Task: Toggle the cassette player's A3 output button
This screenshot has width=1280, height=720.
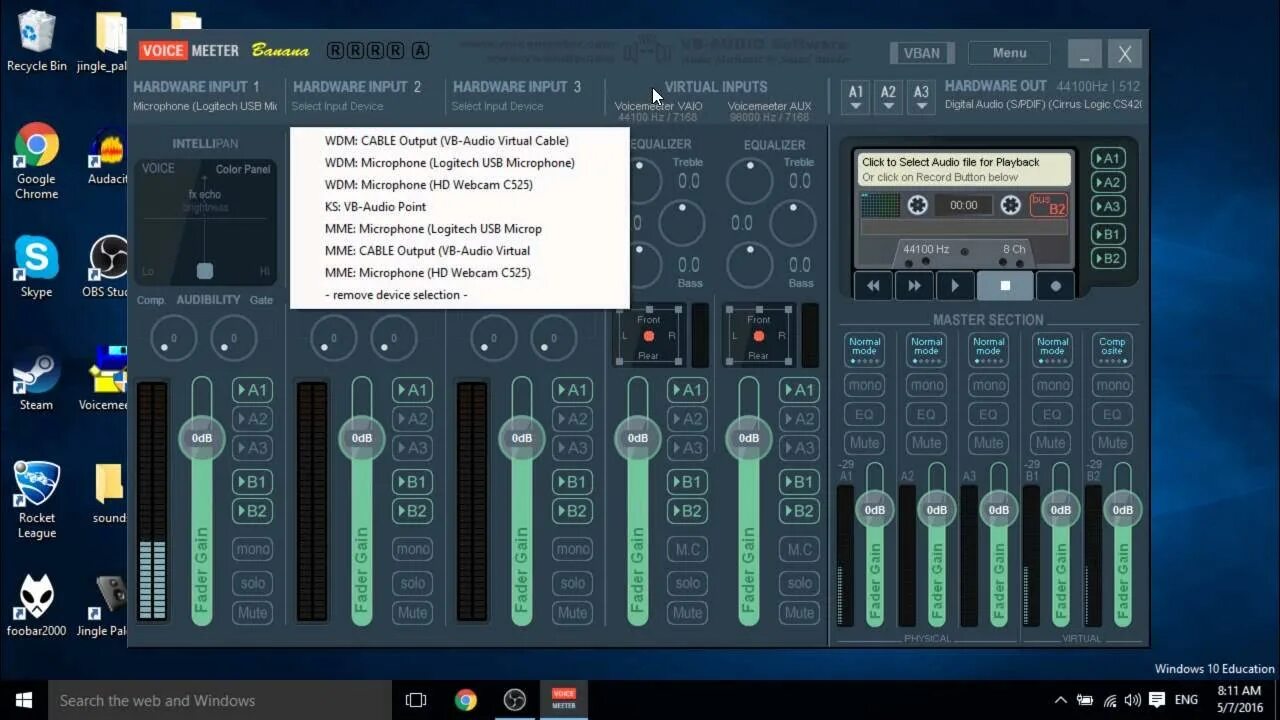Action: (x=1107, y=206)
